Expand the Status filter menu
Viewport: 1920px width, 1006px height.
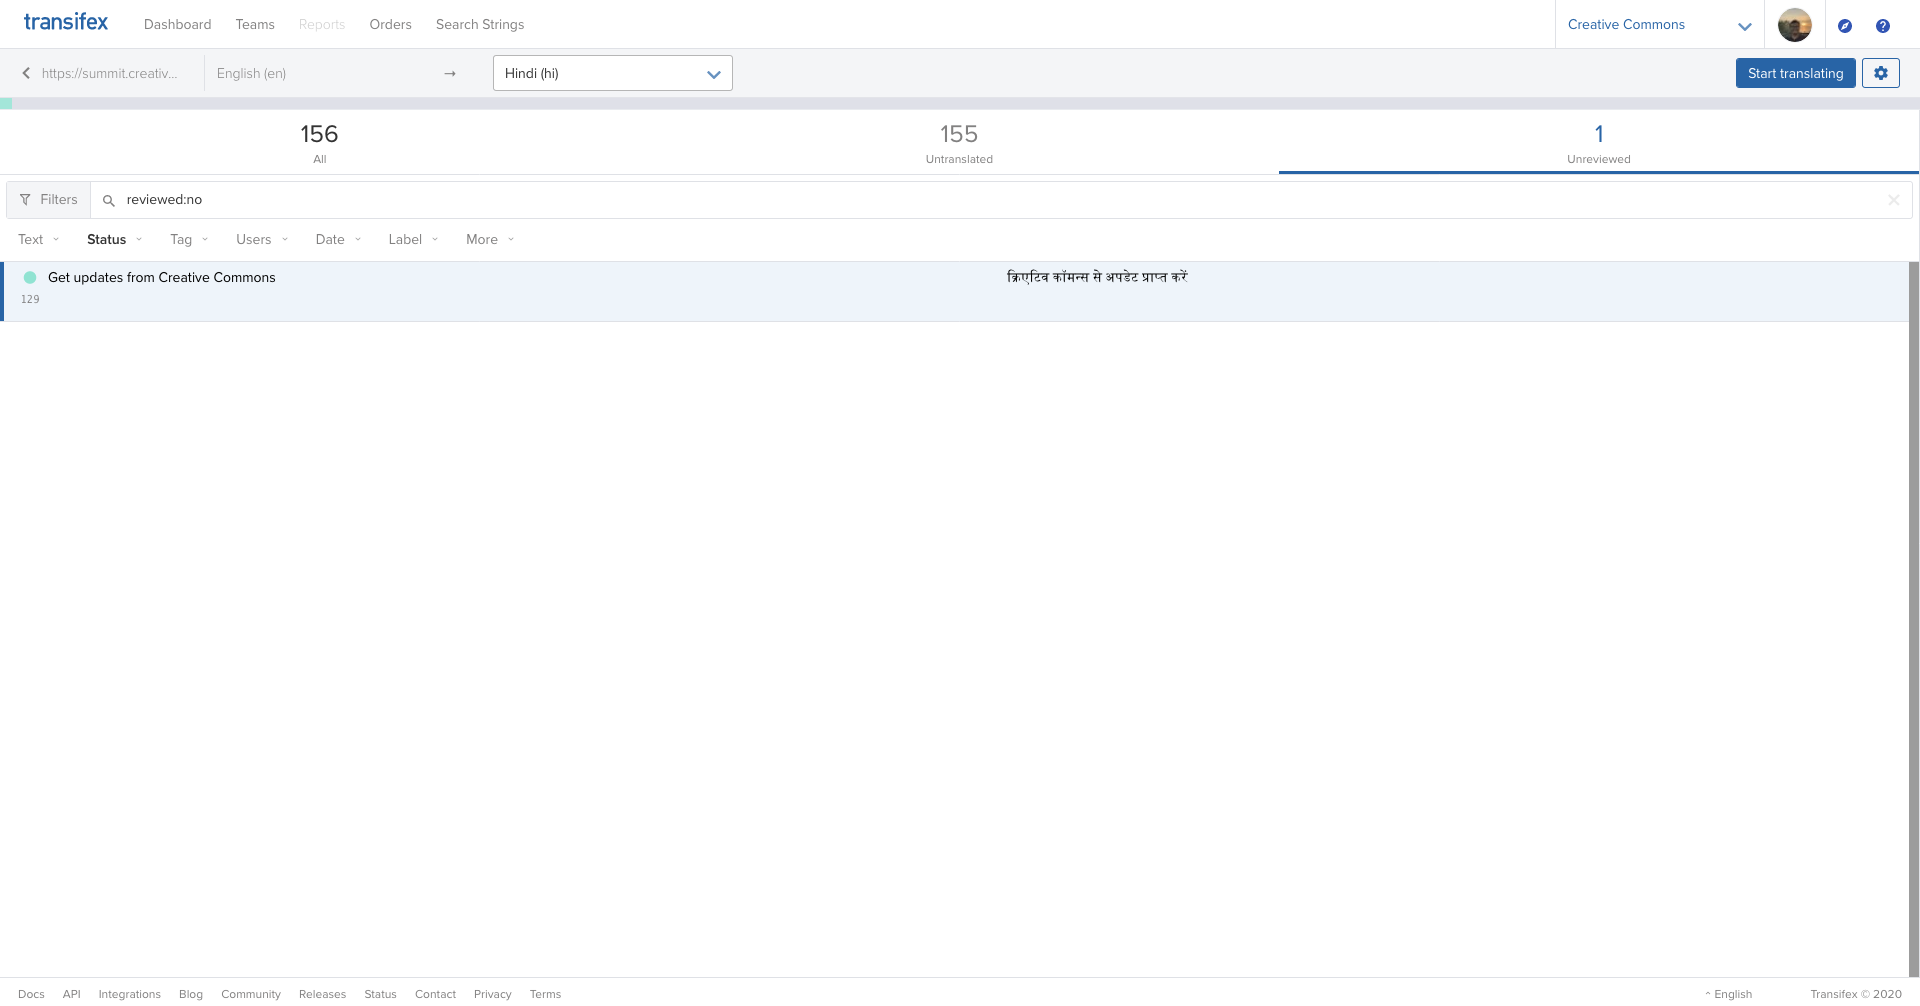click(x=113, y=239)
